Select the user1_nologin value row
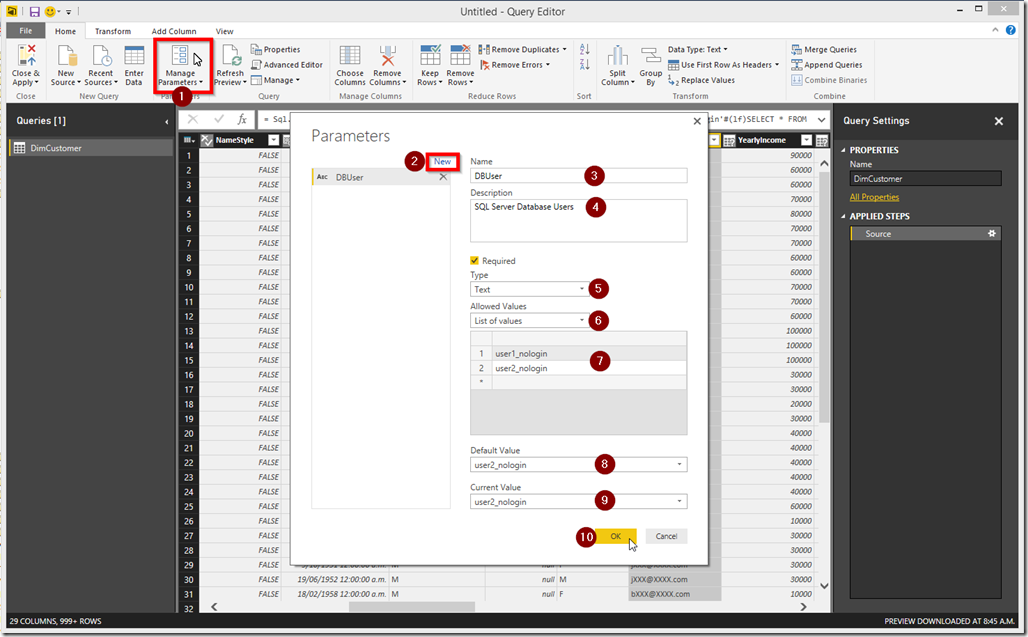The image size is (1028, 637). tap(578, 353)
